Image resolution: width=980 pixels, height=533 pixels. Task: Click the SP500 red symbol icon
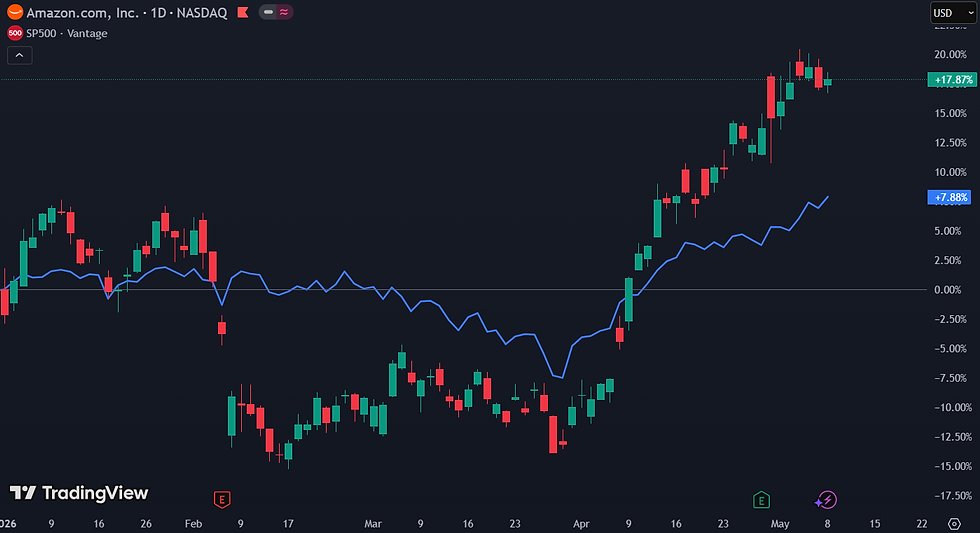tap(15, 33)
